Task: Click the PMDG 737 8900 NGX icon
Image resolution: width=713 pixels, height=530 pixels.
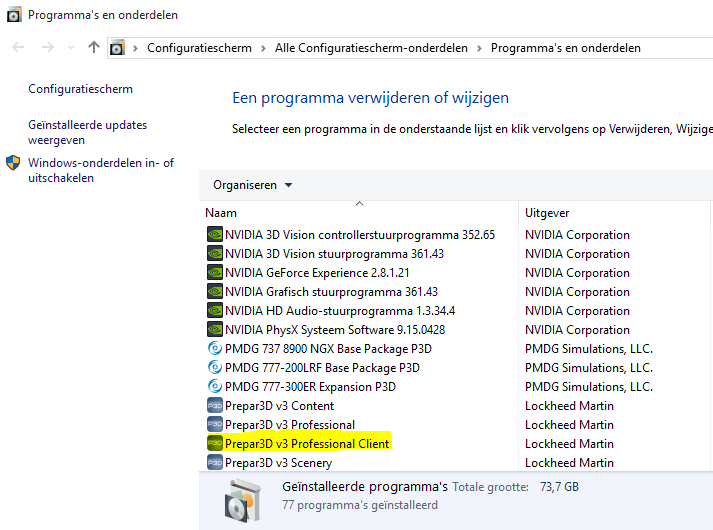Action: [x=215, y=349]
